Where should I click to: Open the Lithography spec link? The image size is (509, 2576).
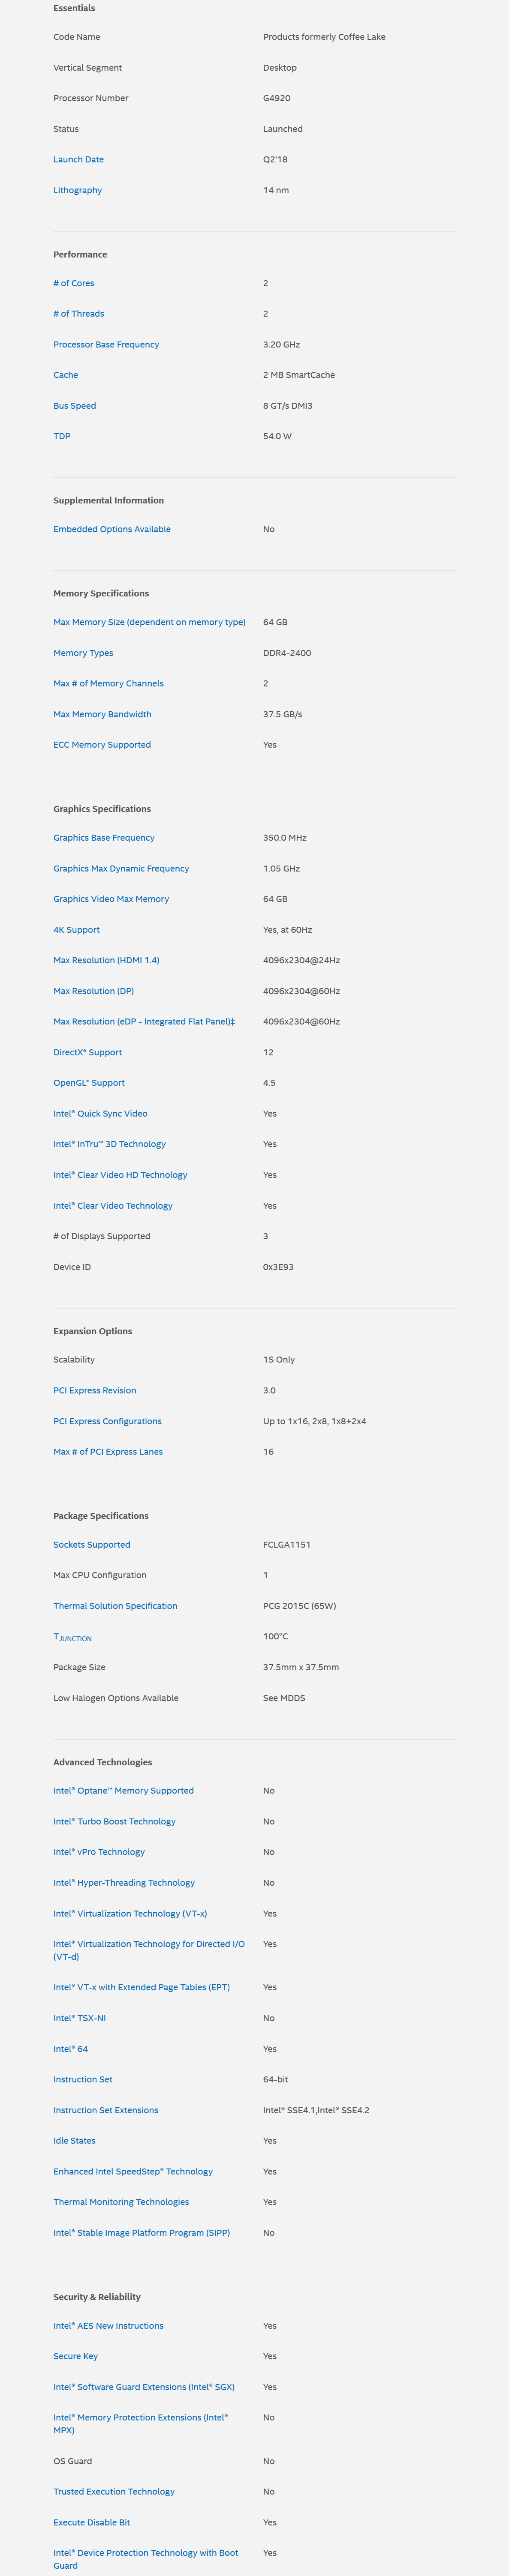tap(77, 190)
